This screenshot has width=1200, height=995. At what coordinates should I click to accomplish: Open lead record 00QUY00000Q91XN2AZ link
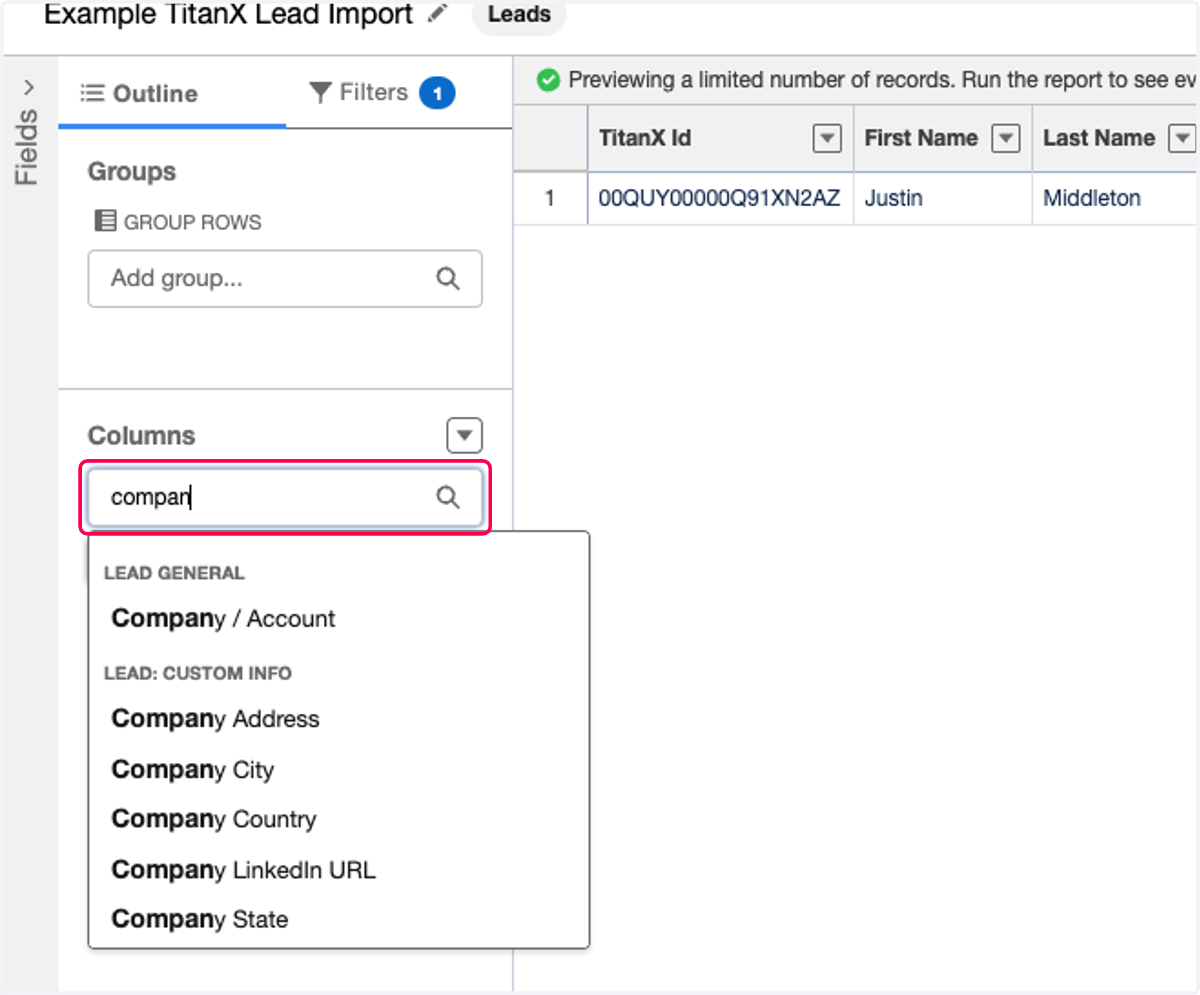720,198
